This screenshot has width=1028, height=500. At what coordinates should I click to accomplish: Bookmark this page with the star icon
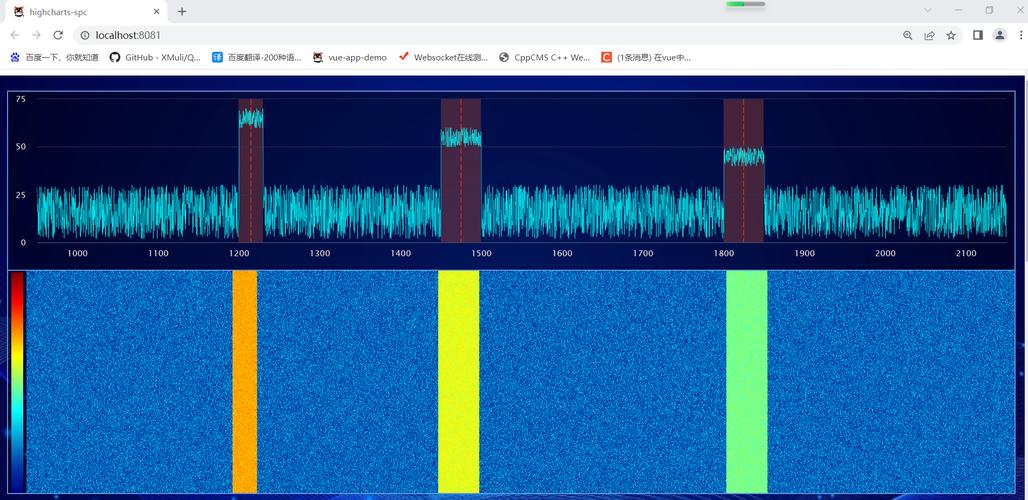[951, 35]
